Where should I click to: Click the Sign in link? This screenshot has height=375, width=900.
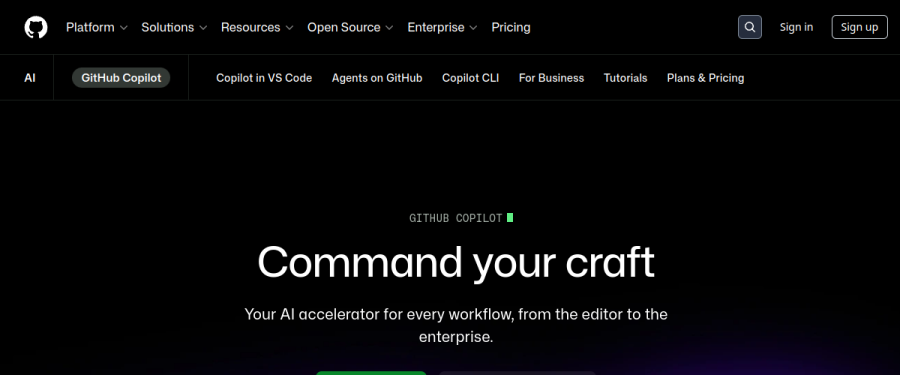coord(796,27)
